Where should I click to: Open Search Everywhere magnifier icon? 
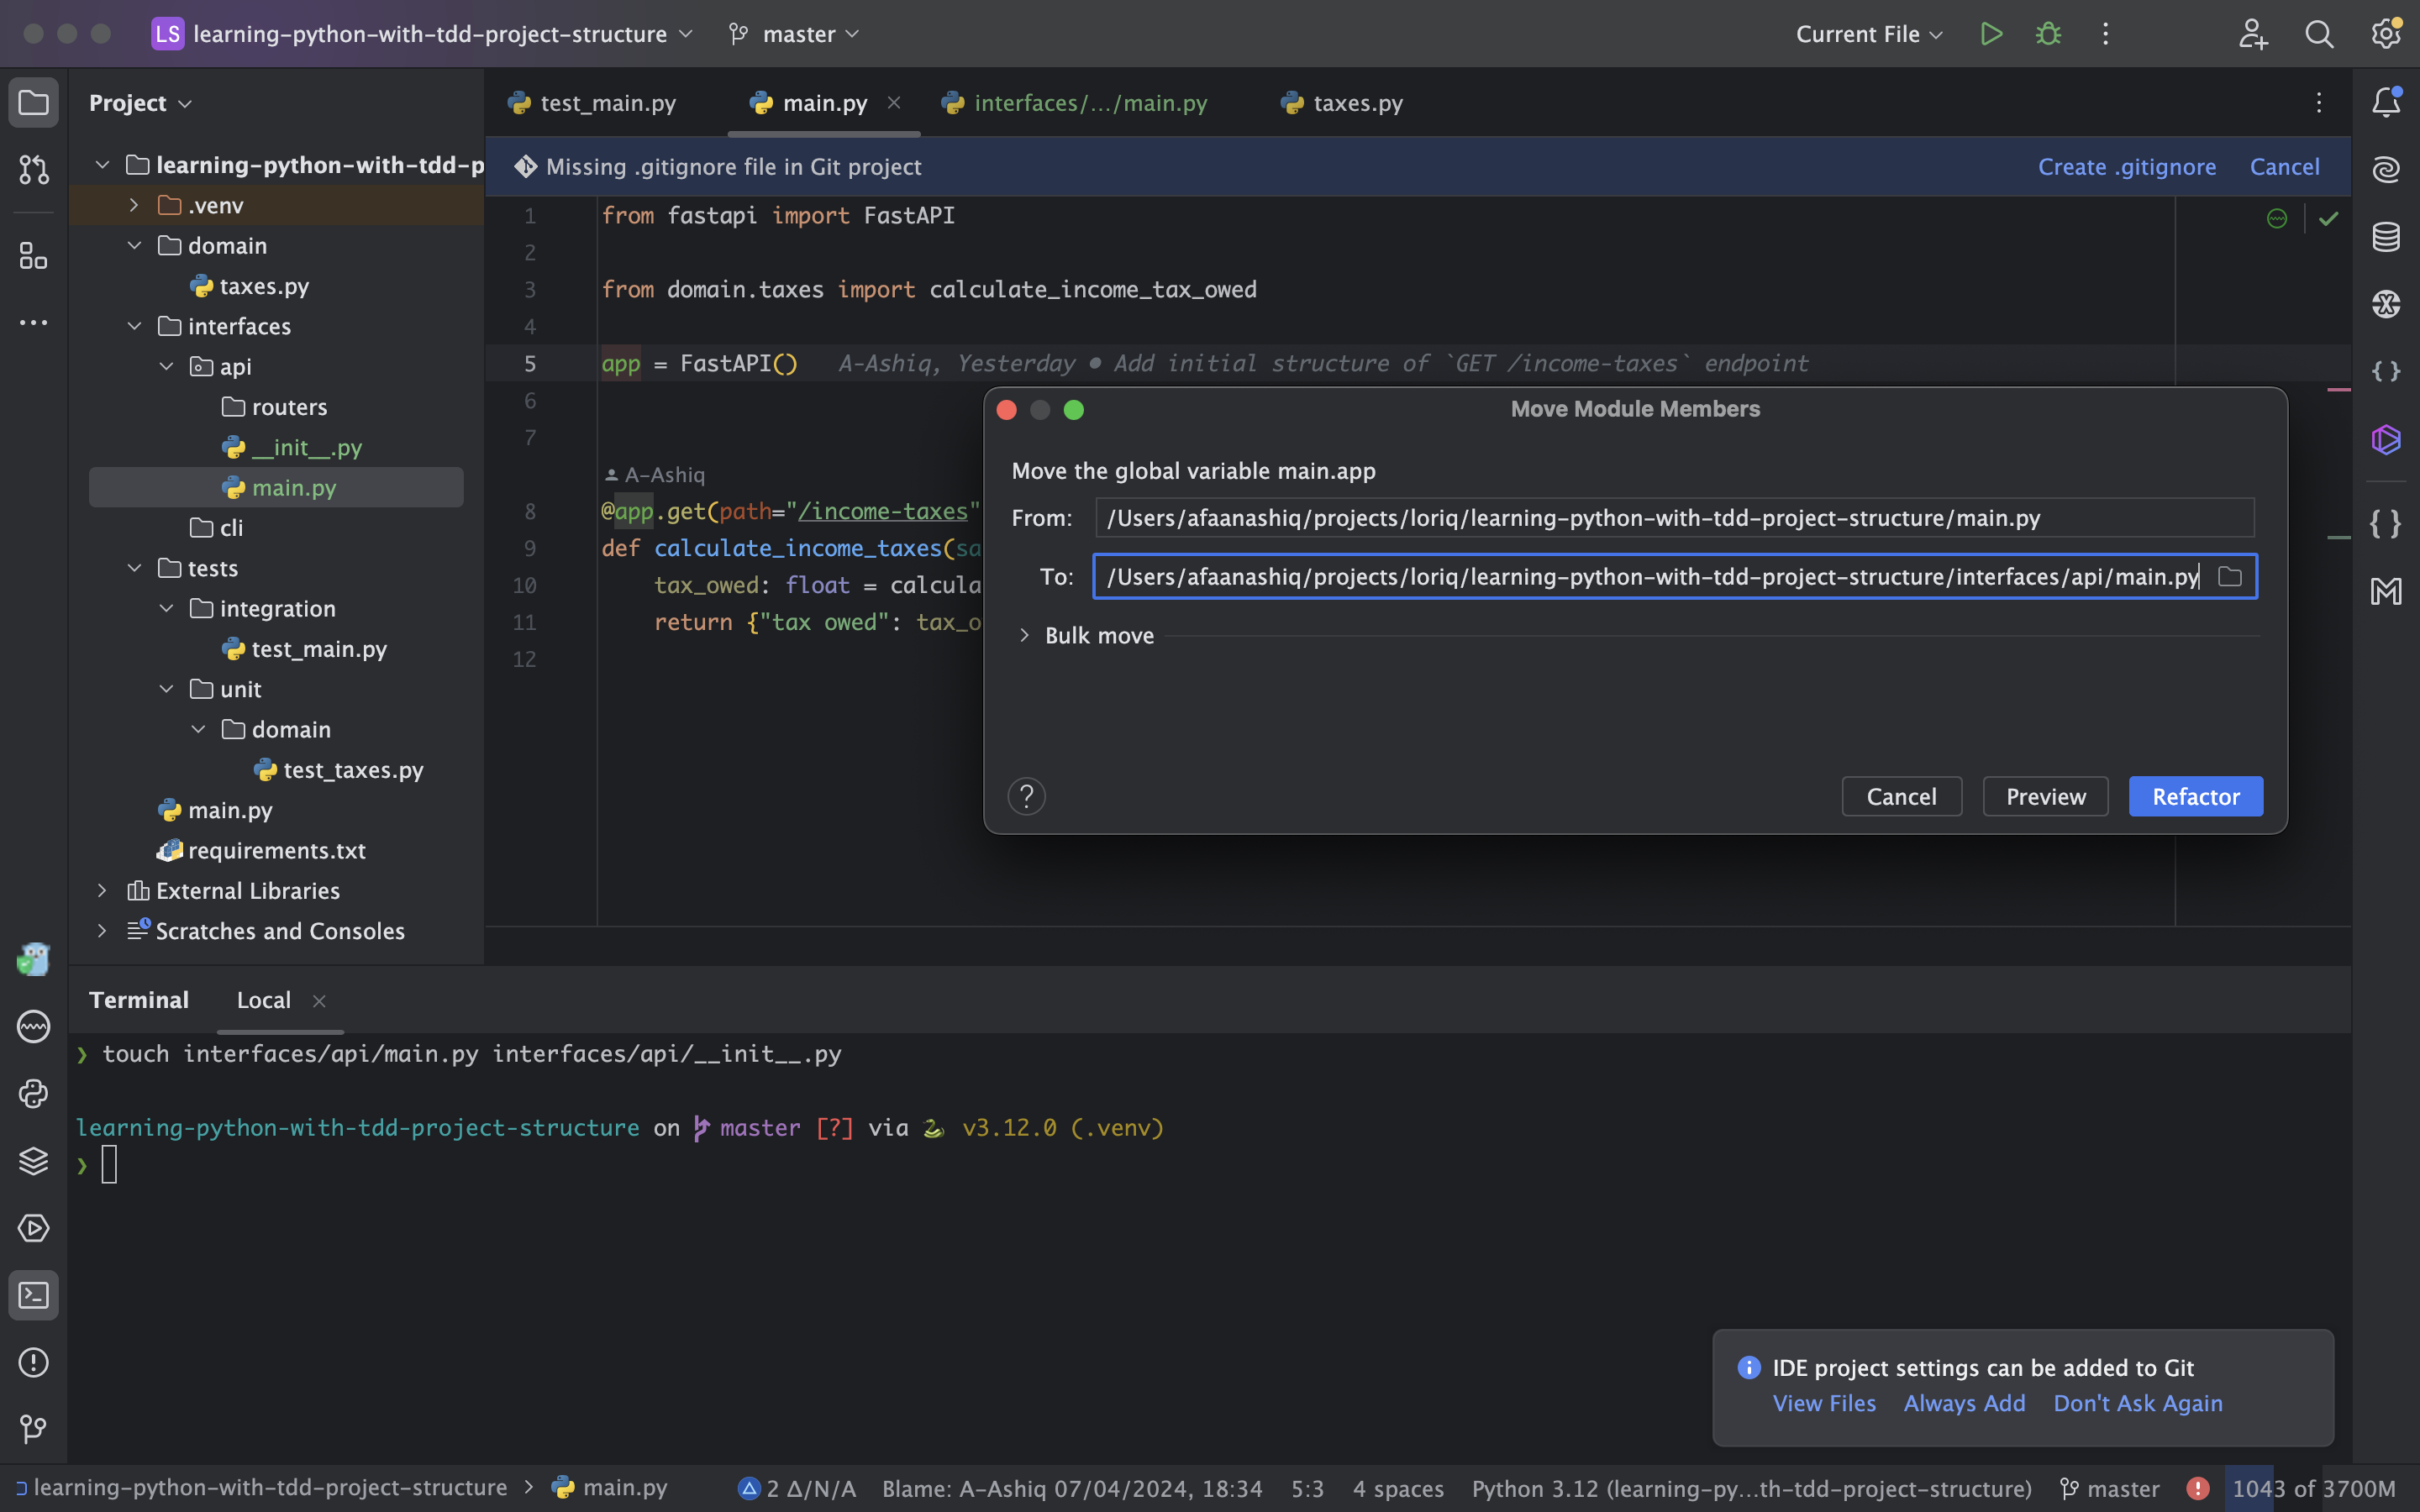pyautogui.click(x=2319, y=34)
